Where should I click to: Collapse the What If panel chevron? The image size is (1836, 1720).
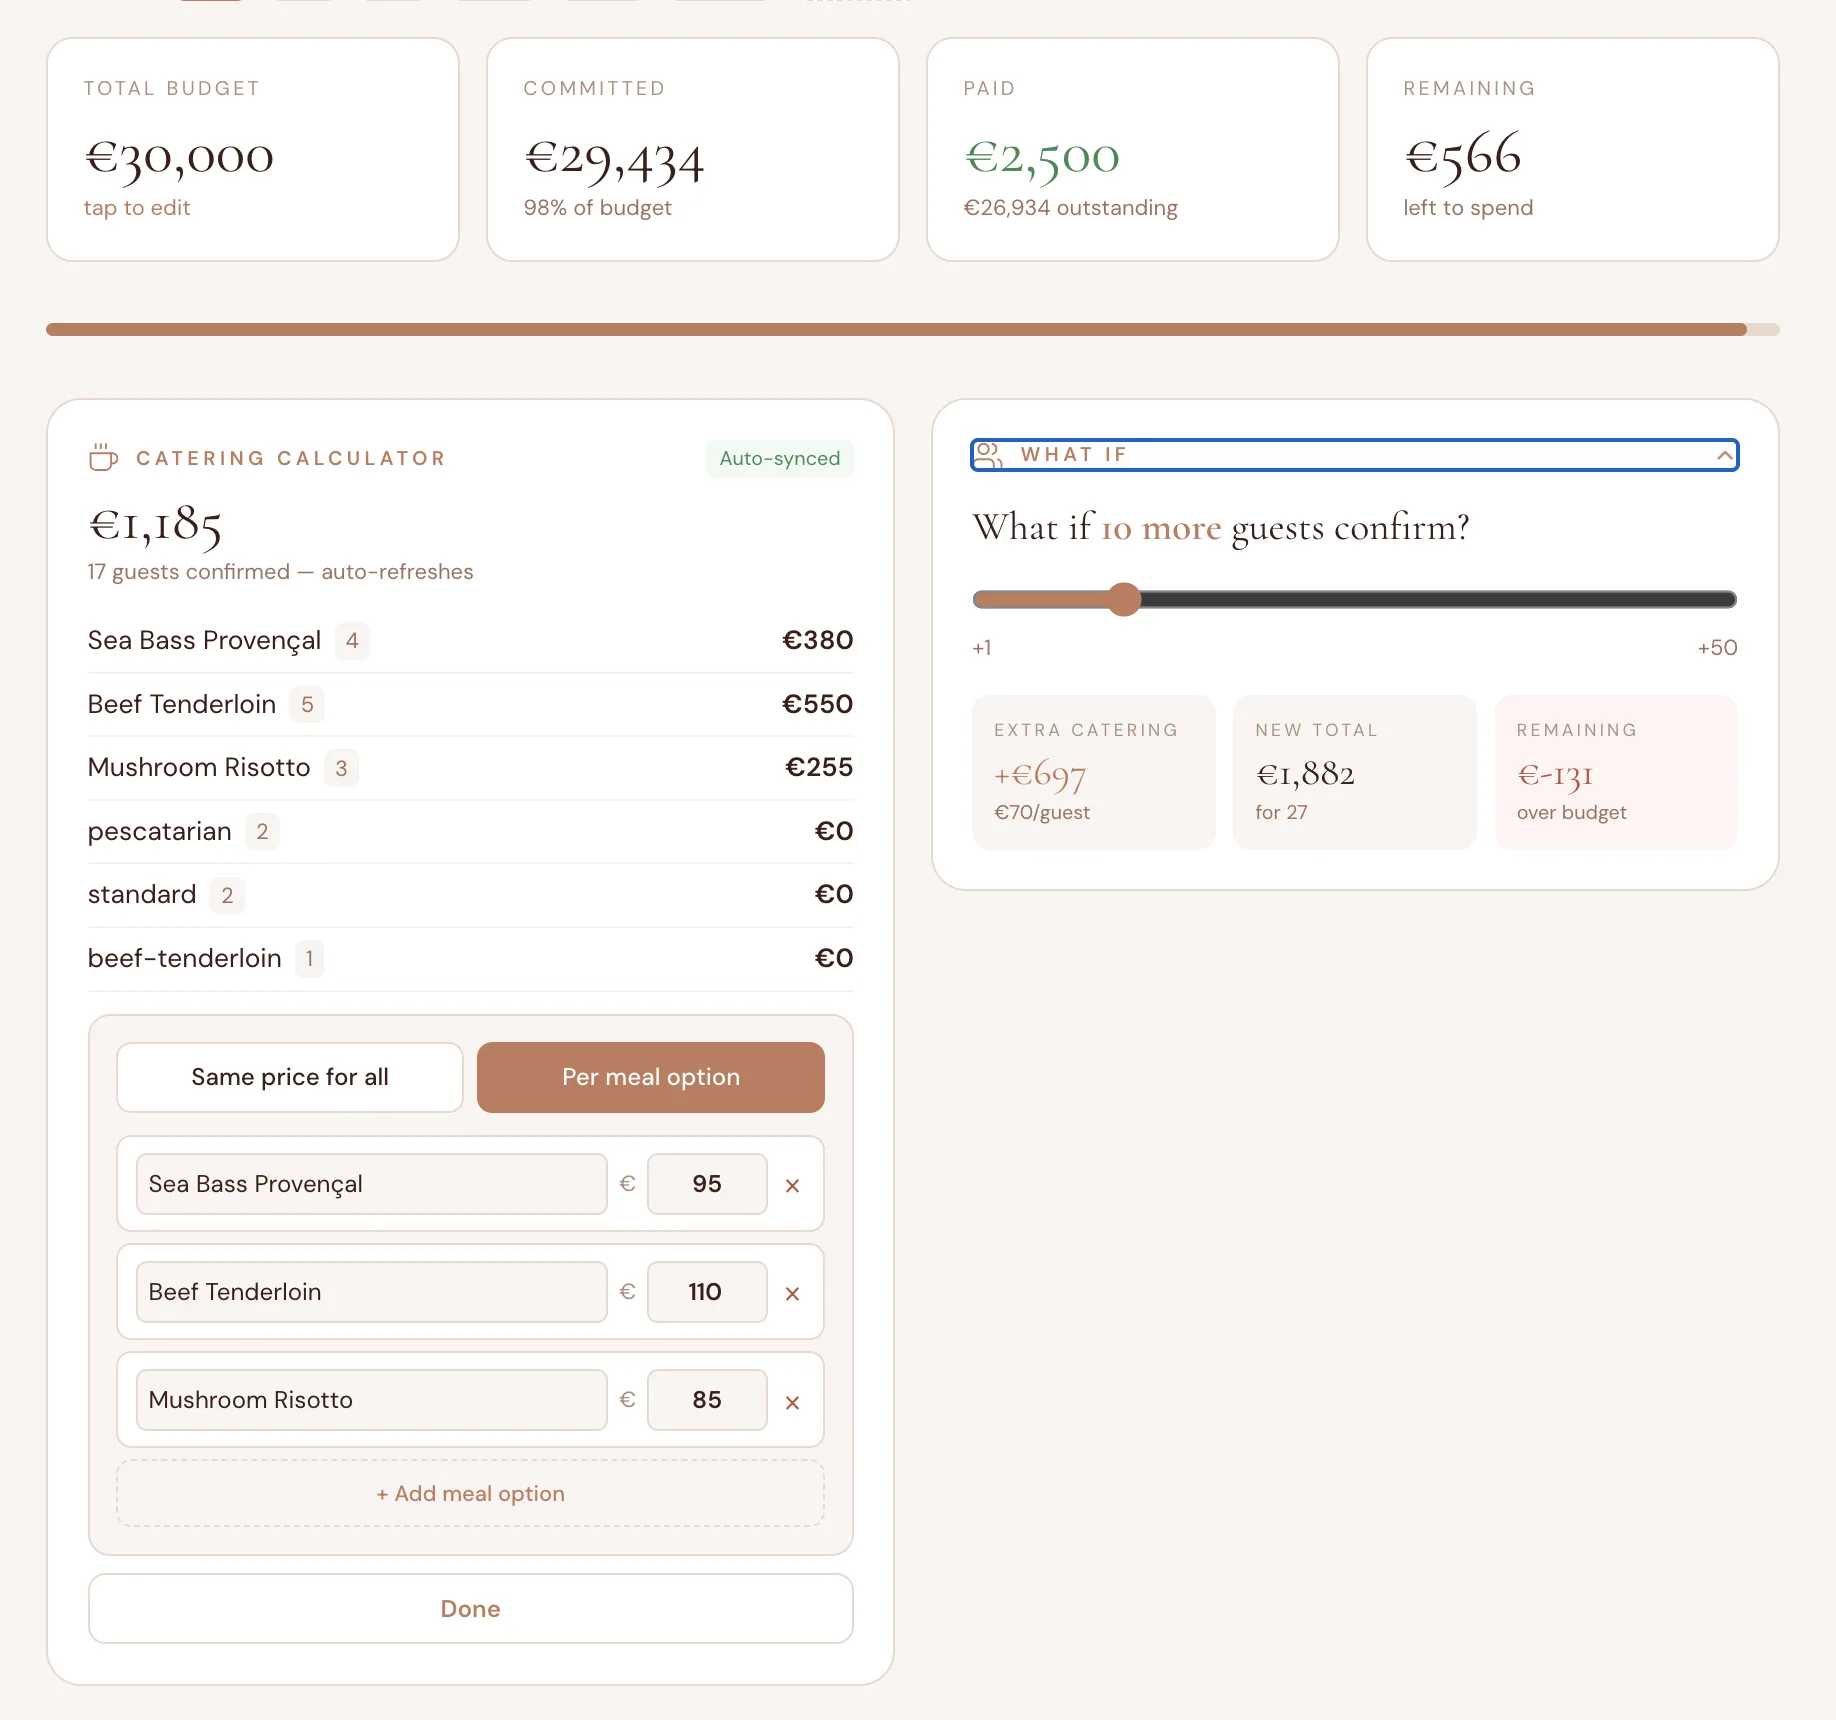tap(1724, 455)
